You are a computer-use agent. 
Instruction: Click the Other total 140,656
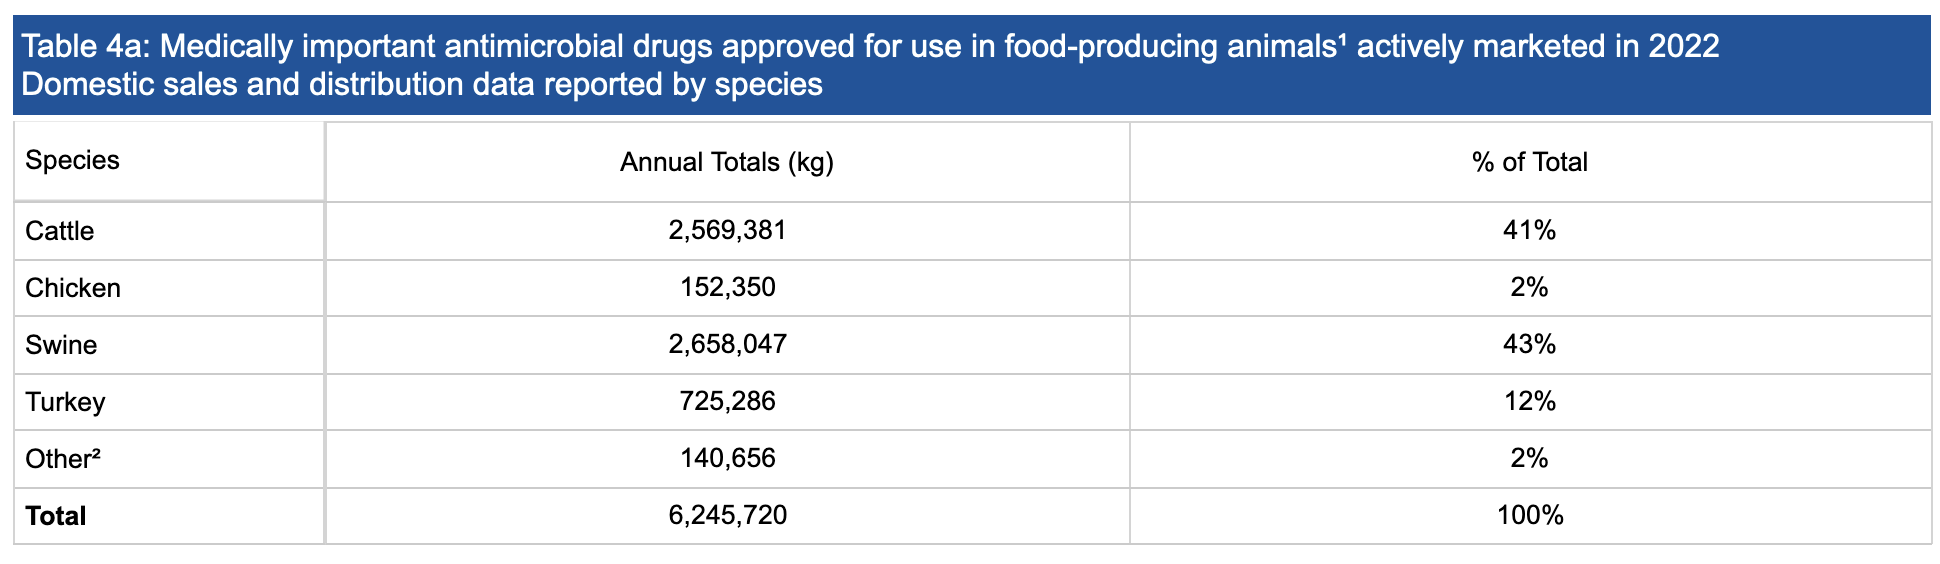point(727,458)
